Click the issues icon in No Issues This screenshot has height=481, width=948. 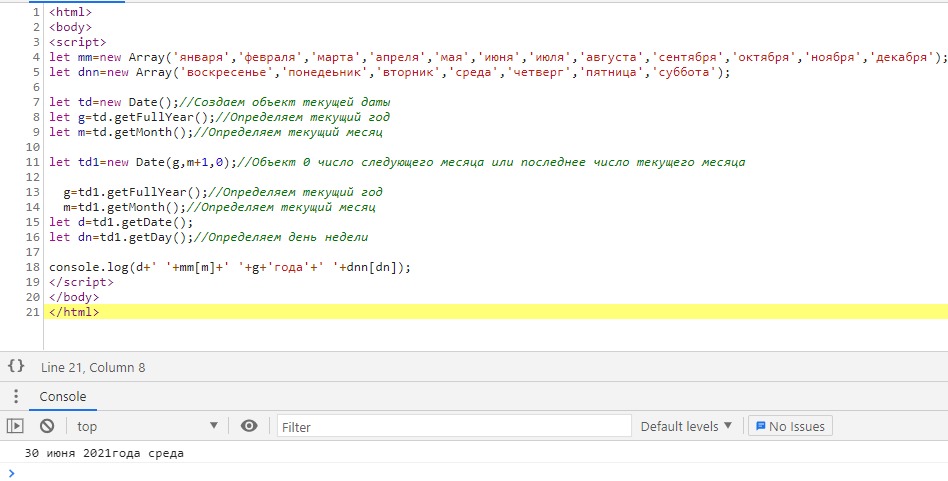(x=761, y=426)
